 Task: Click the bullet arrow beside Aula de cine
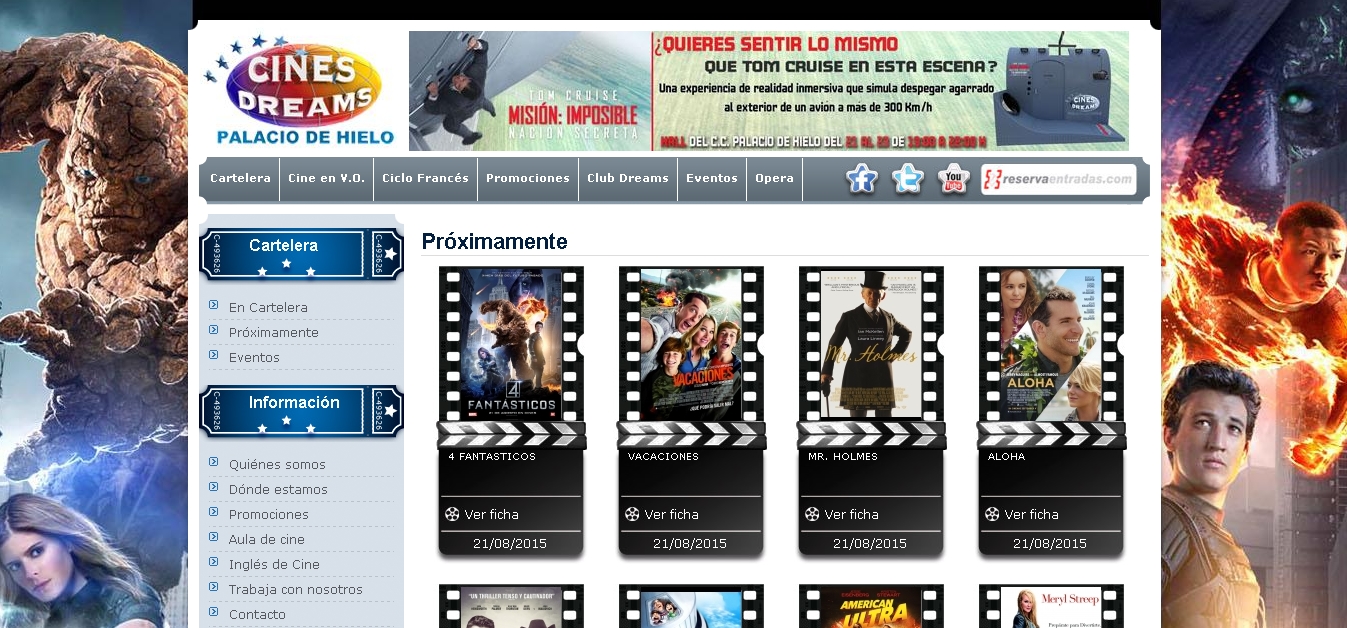(x=214, y=537)
